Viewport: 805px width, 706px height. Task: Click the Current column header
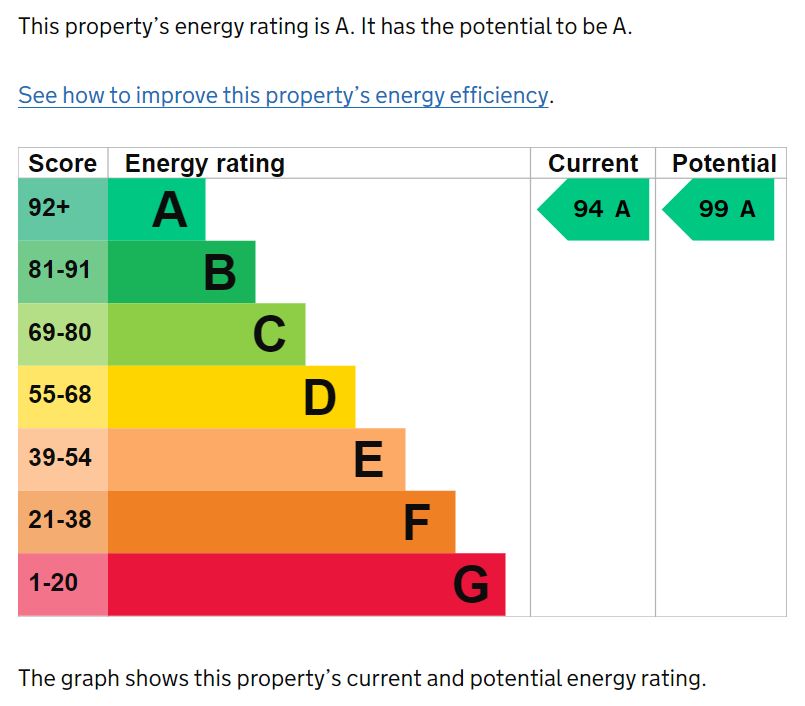click(x=593, y=164)
